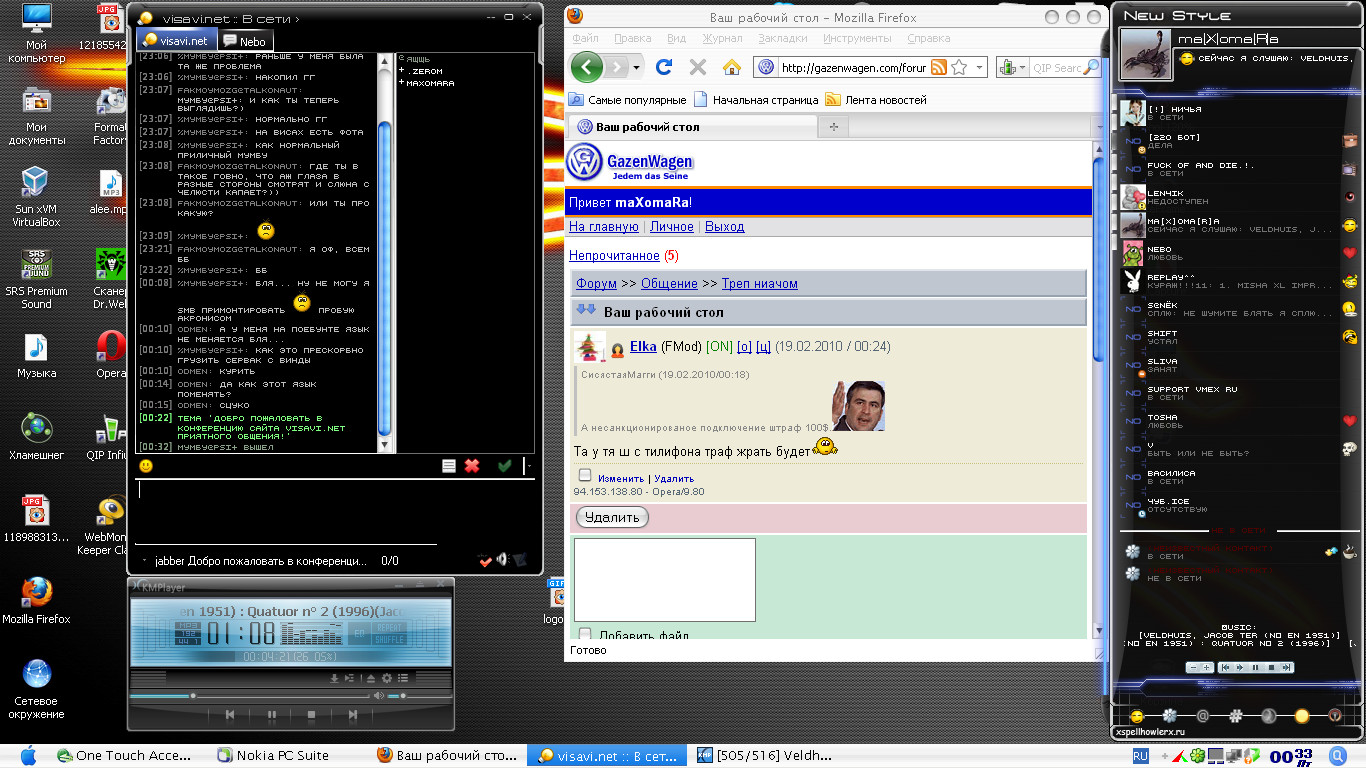Image resolution: width=1366 pixels, height=768 pixels.
Task: Click the green checkmark send icon in chat
Action: click(x=505, y=466)
